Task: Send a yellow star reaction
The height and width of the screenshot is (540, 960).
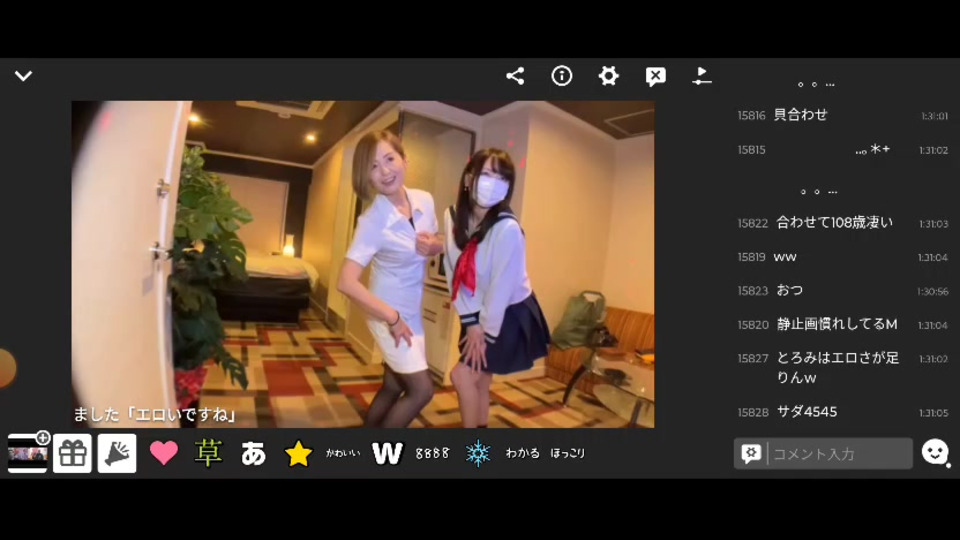Action: point(298,454)
